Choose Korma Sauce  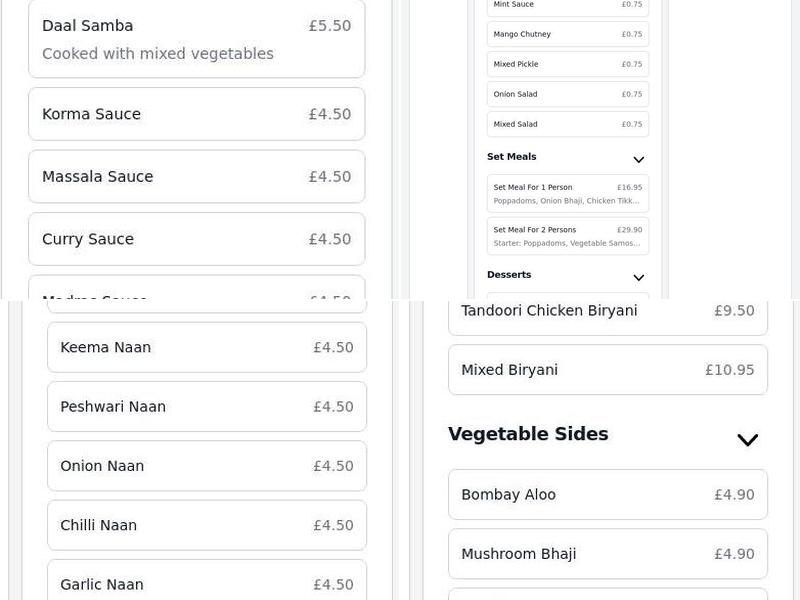(x=196, y=114)
